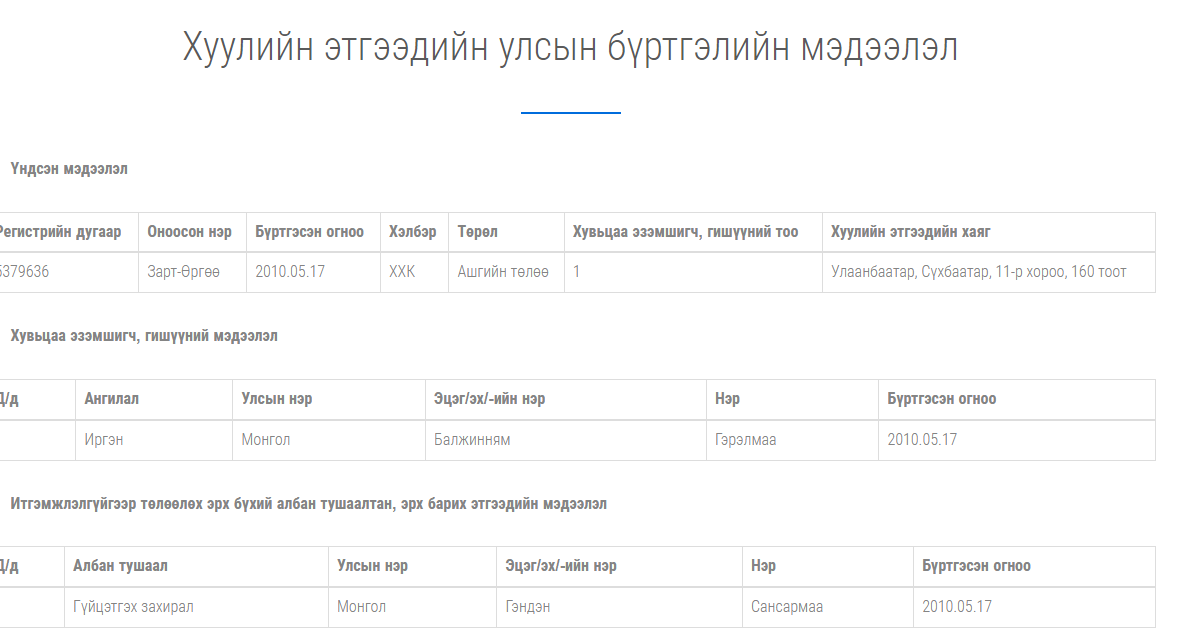Click the shareholder name Гэрэлмаа
This screenshot has height=639, width=1185.
745,439
